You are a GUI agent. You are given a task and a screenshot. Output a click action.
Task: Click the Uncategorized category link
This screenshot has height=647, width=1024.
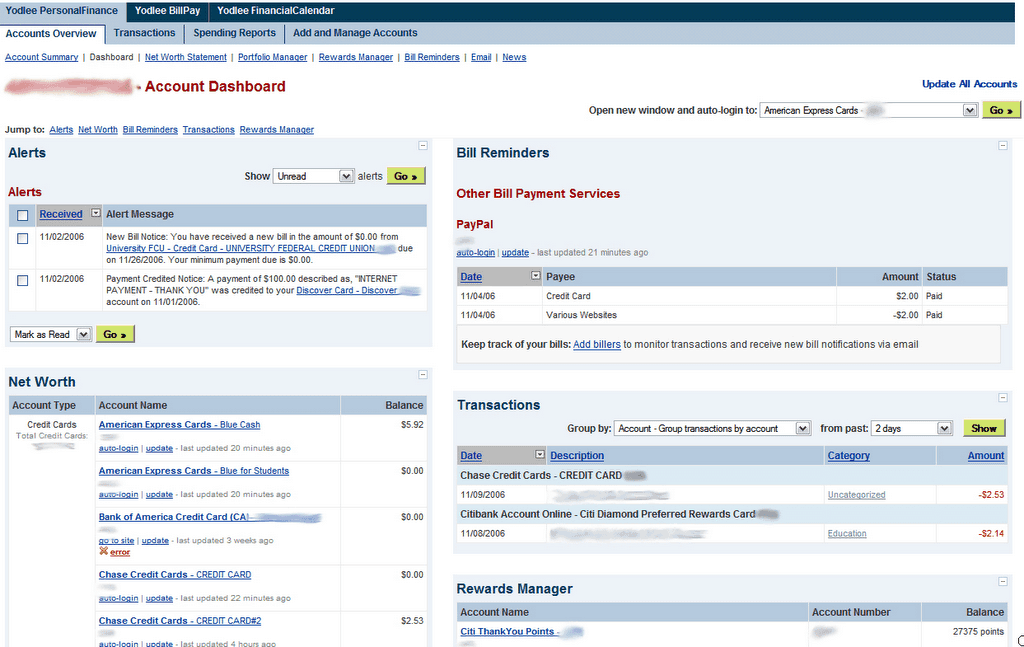[x=857, y=495]
